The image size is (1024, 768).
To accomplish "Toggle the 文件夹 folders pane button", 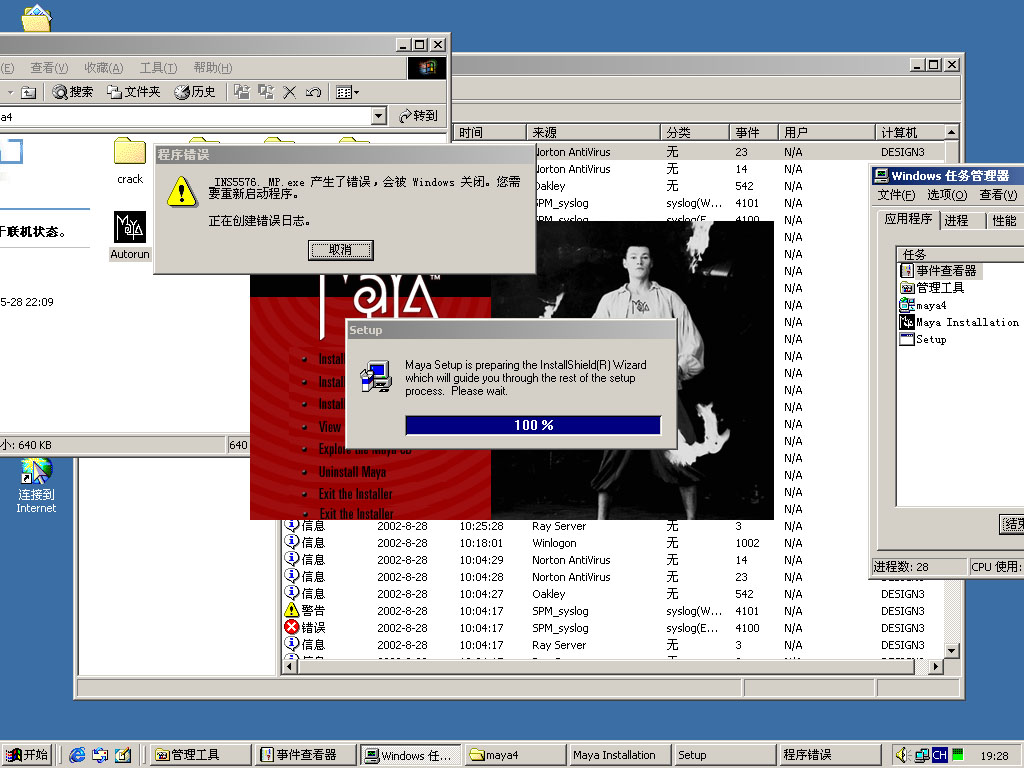I will pos(134,92).
